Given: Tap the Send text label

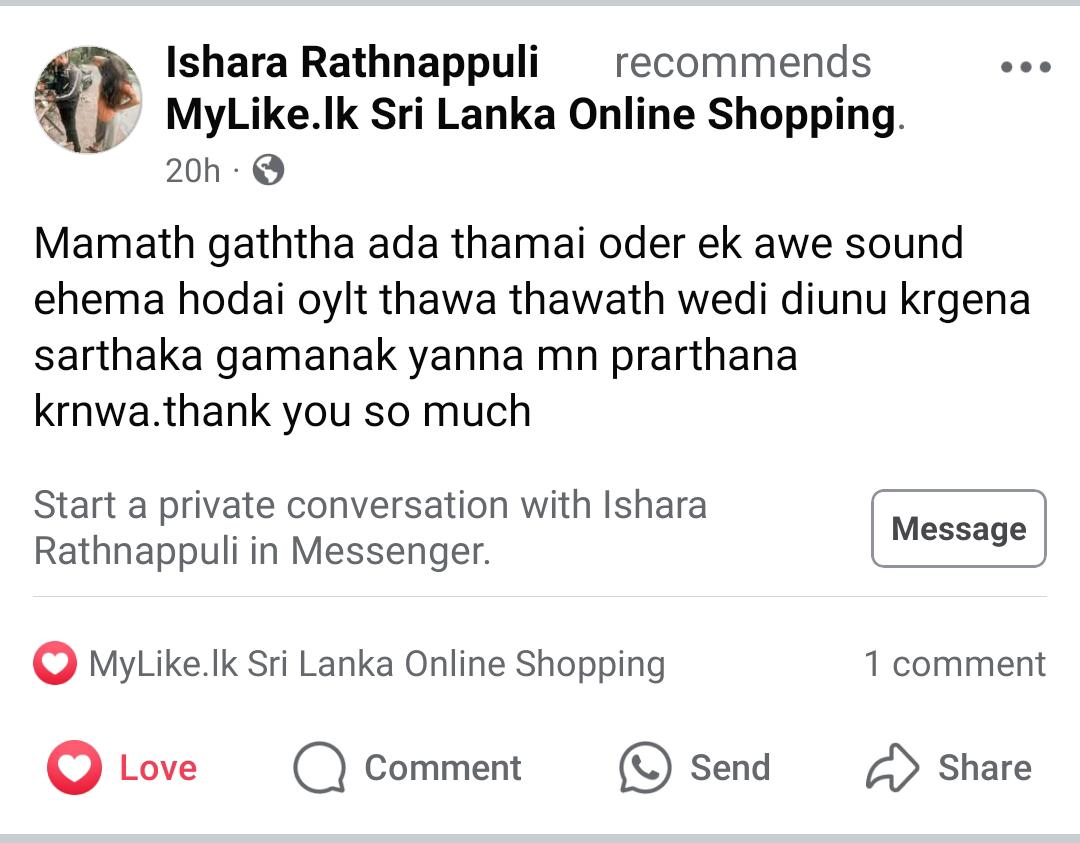Looking at the screenshot, I should [x=730, y=768].
